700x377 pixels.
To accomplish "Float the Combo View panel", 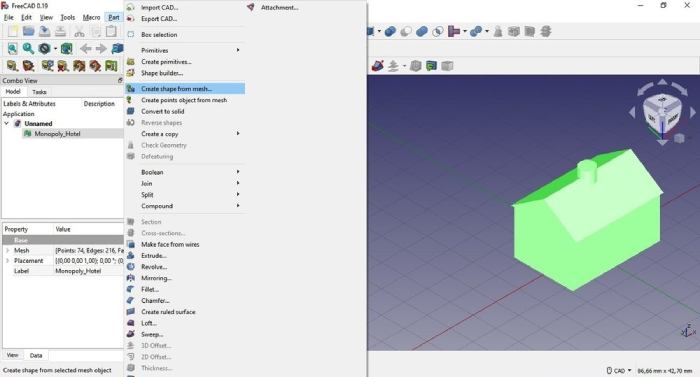I will click(120, 80).
